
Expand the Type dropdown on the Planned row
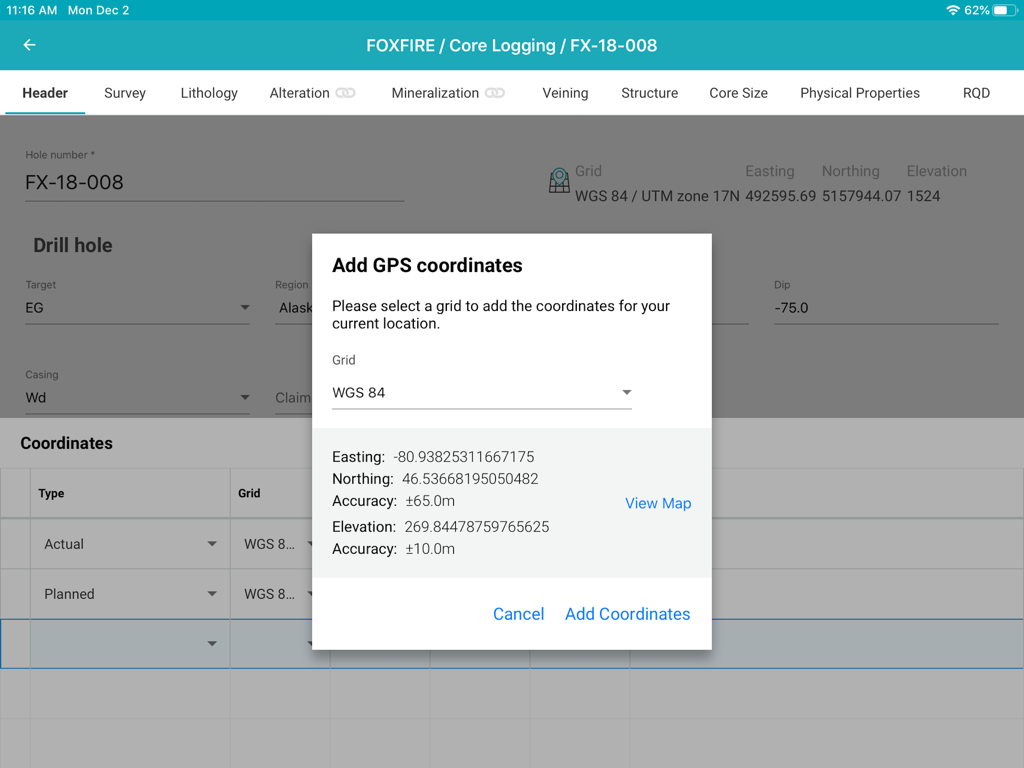coord(213,594)
